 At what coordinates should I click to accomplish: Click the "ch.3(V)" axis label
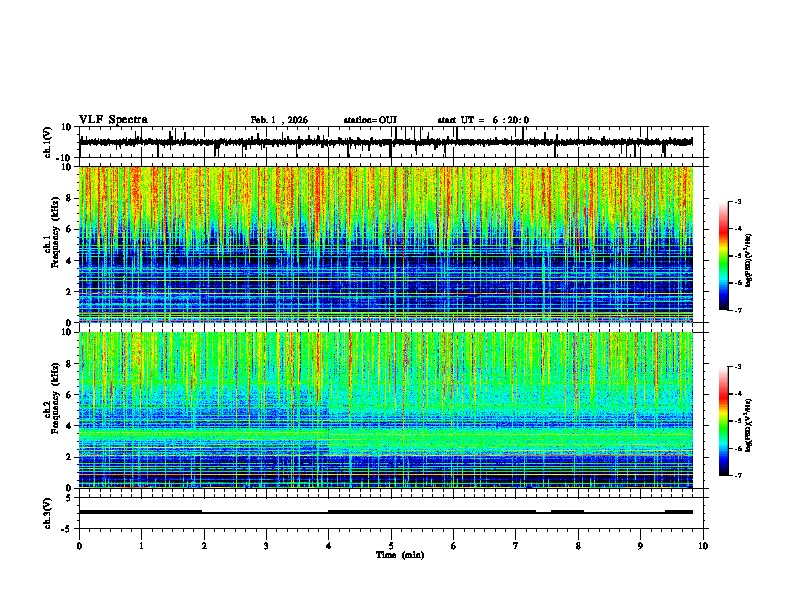48,513
